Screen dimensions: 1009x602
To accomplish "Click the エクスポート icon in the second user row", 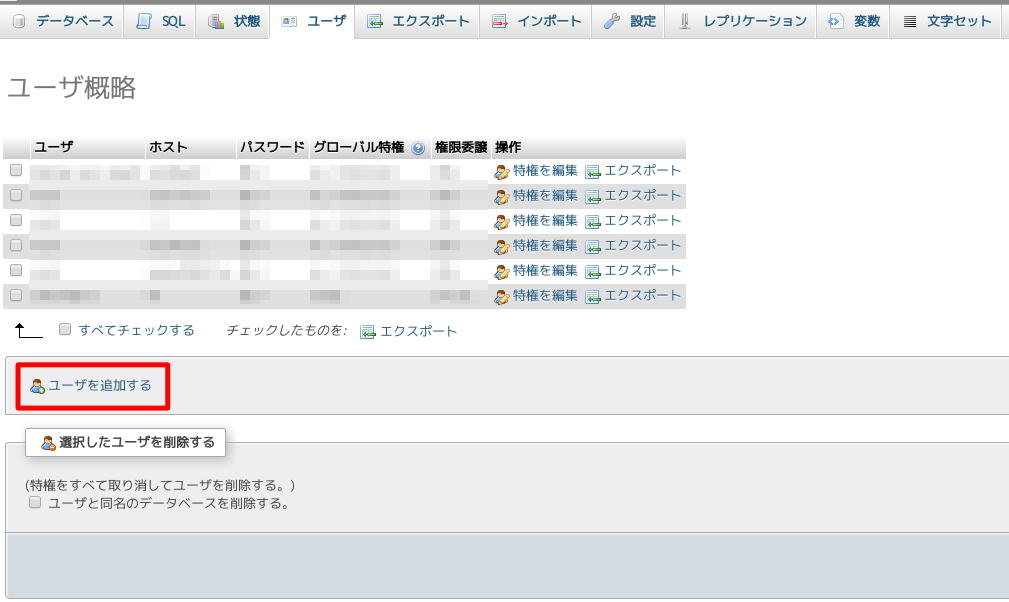I will pyautogui.click(x=593, y=197).
